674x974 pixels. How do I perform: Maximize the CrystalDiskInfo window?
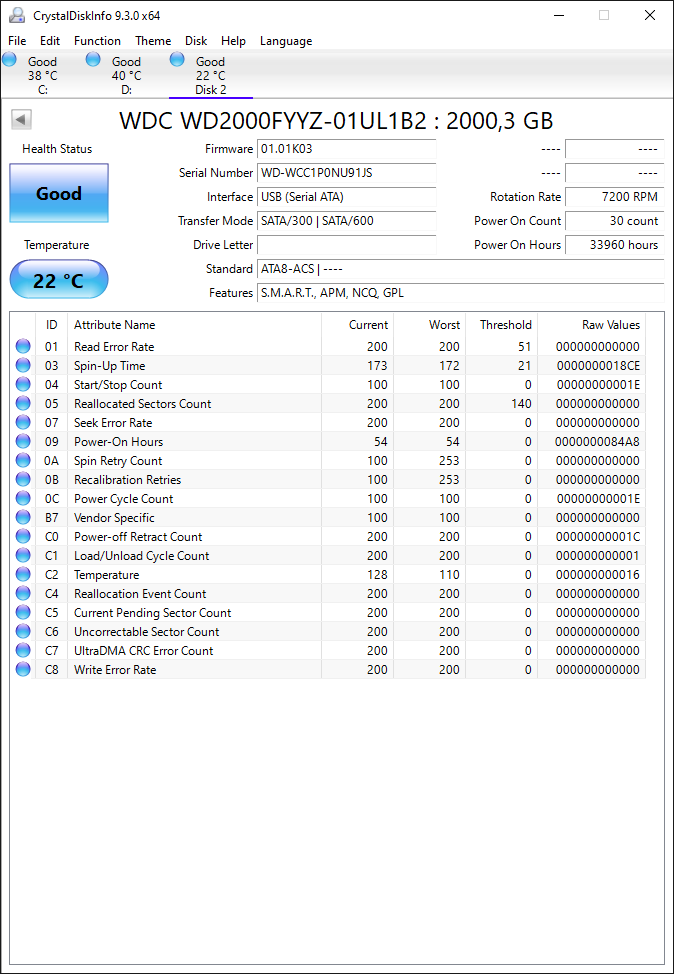tap(604, 16)
